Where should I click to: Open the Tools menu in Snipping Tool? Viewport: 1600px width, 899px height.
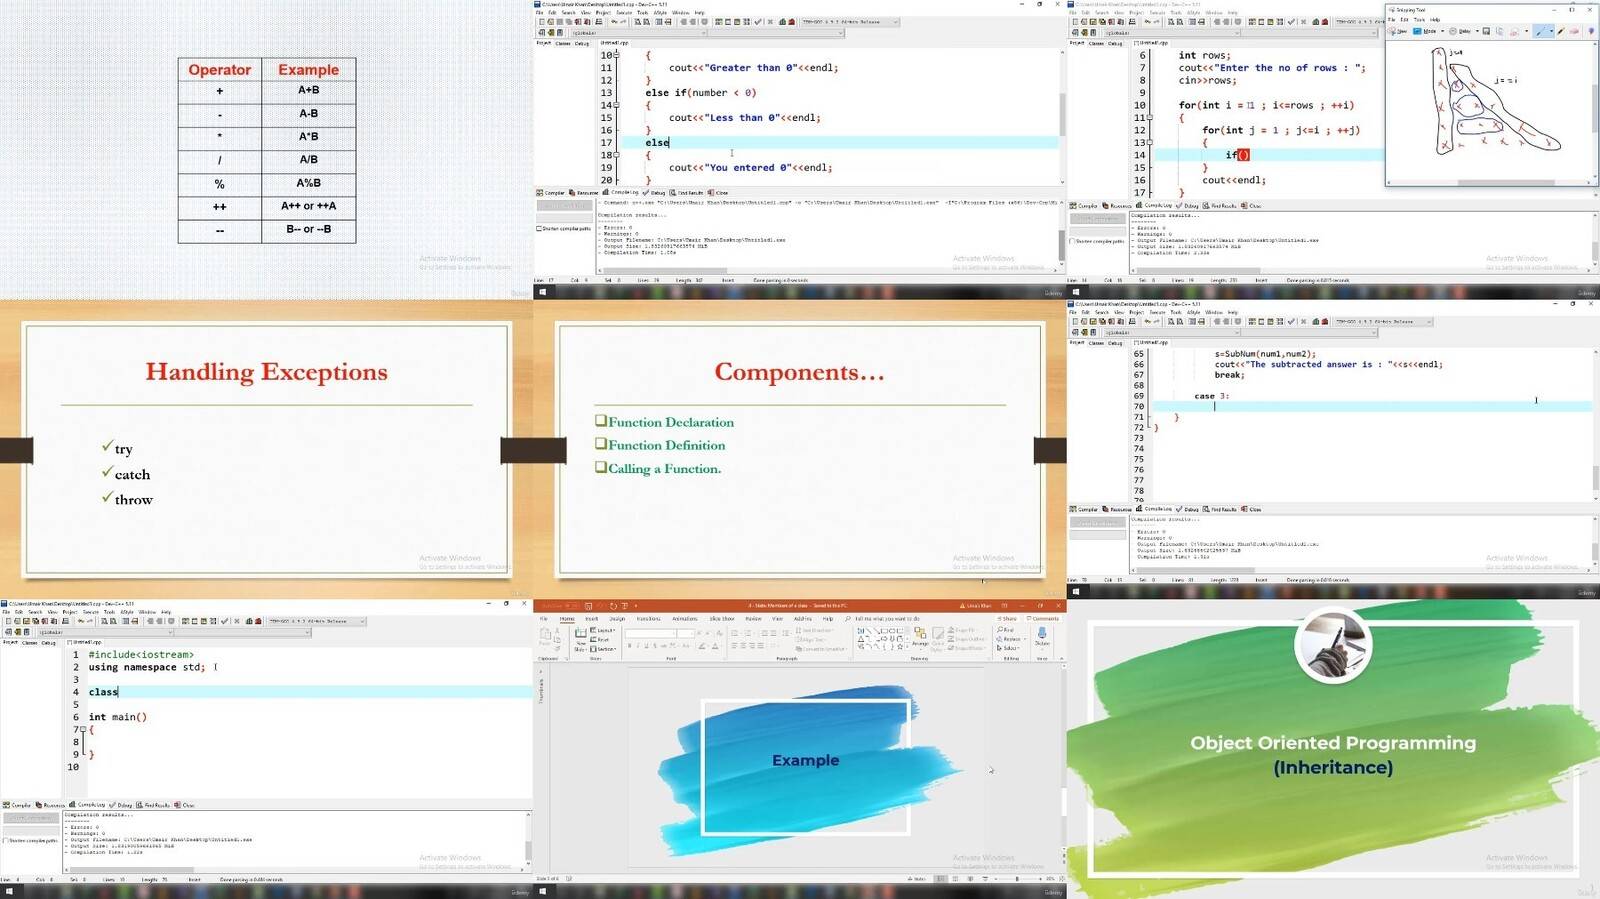pos(1419,20)
